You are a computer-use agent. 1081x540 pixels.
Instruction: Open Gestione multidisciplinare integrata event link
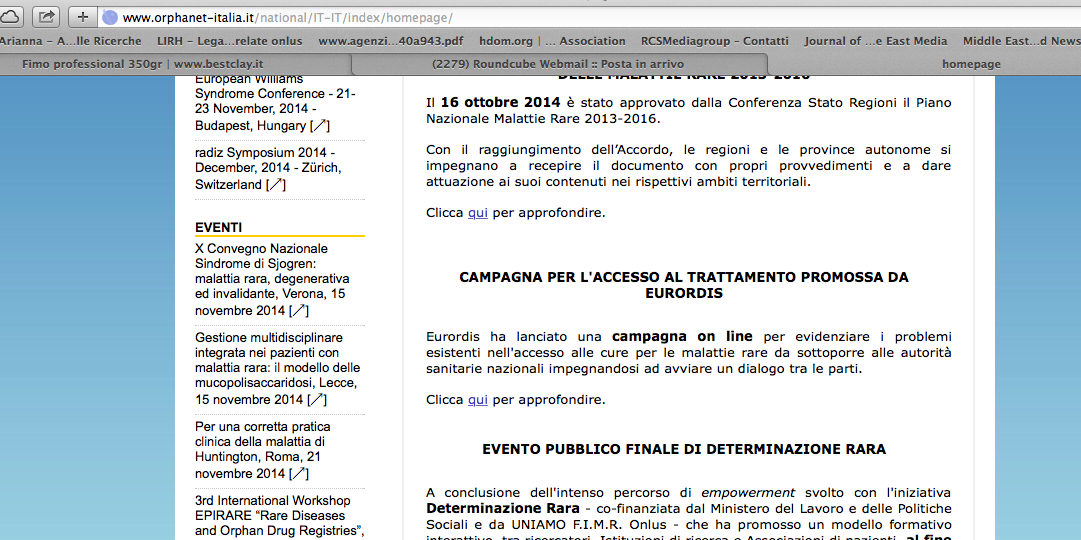(x=277, y=368)
